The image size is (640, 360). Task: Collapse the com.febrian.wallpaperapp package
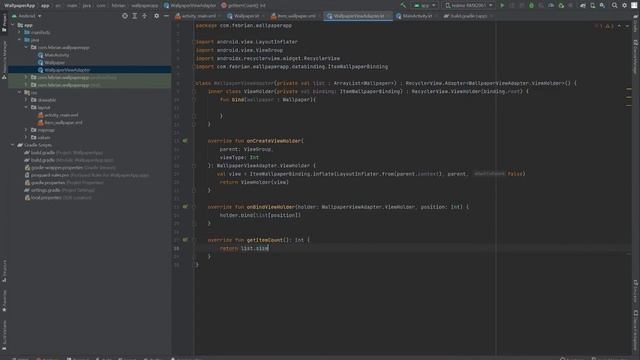coord(26,47)
